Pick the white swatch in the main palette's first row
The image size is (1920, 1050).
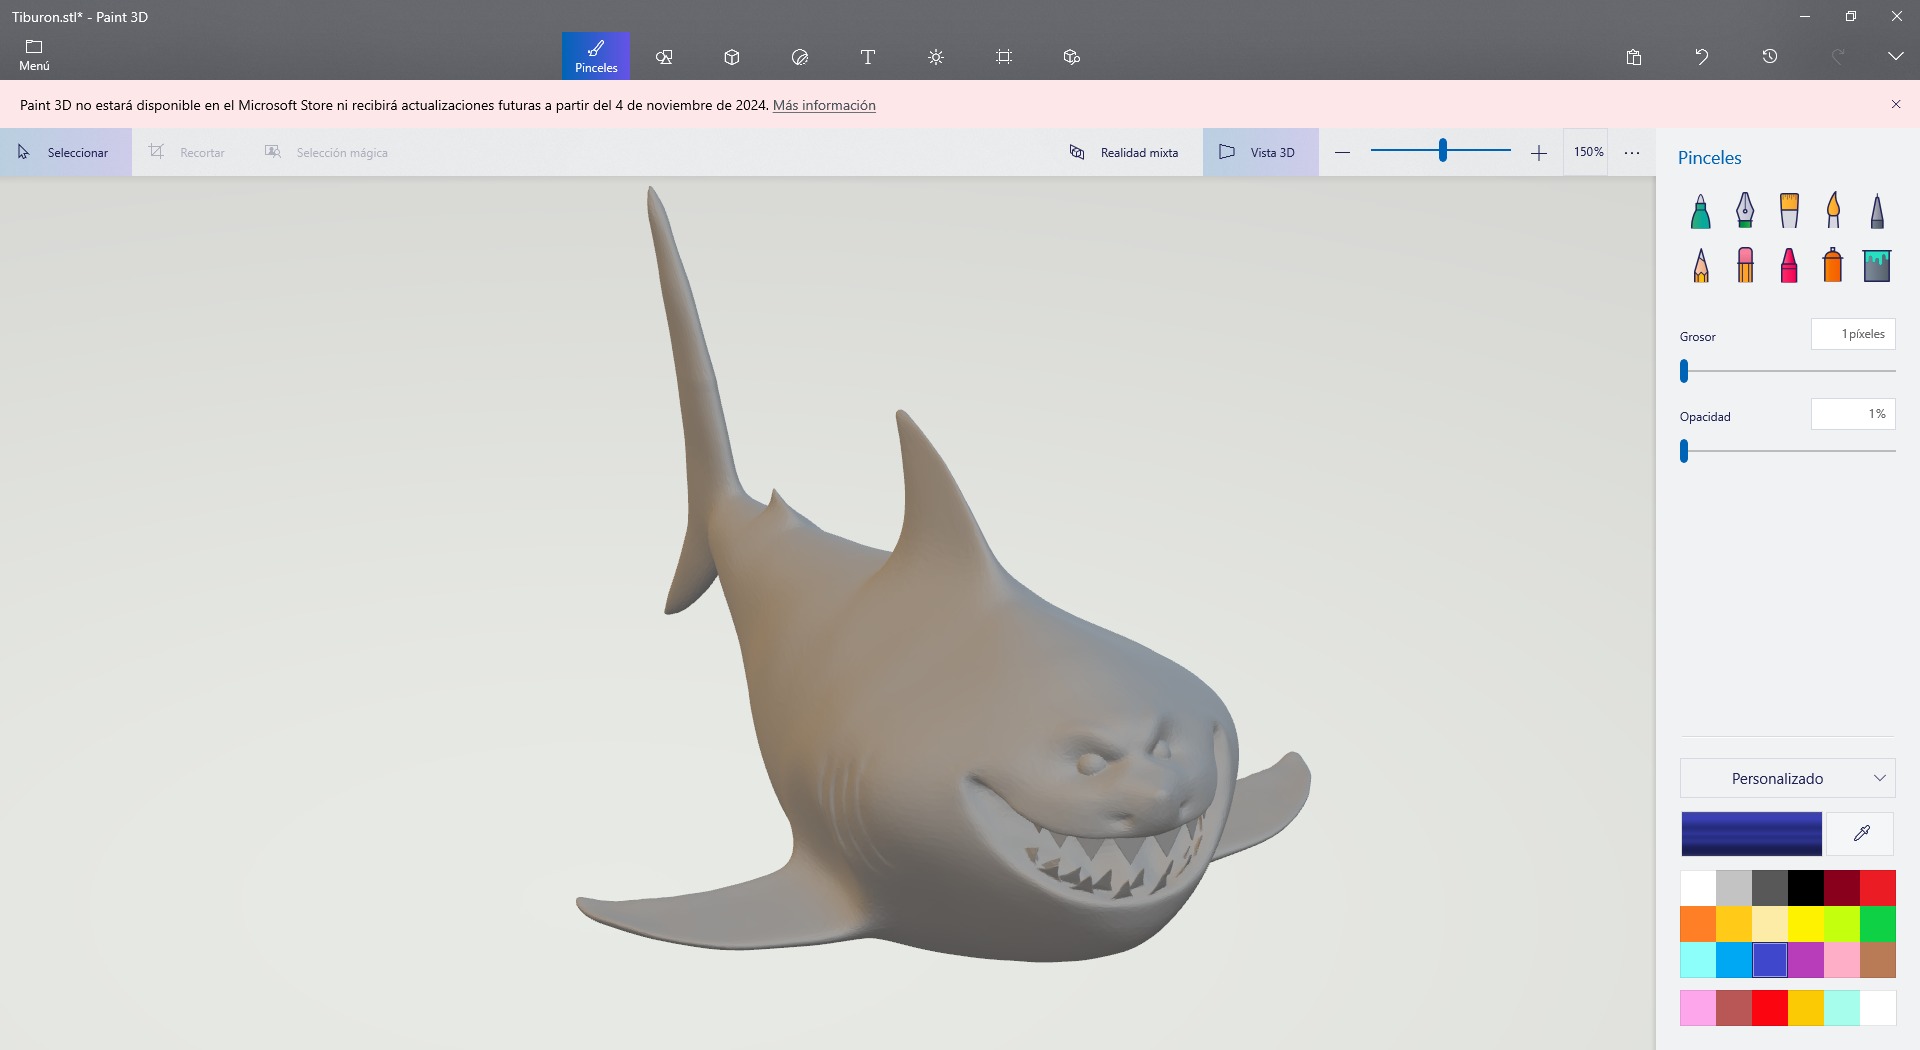pos(1698,888)
